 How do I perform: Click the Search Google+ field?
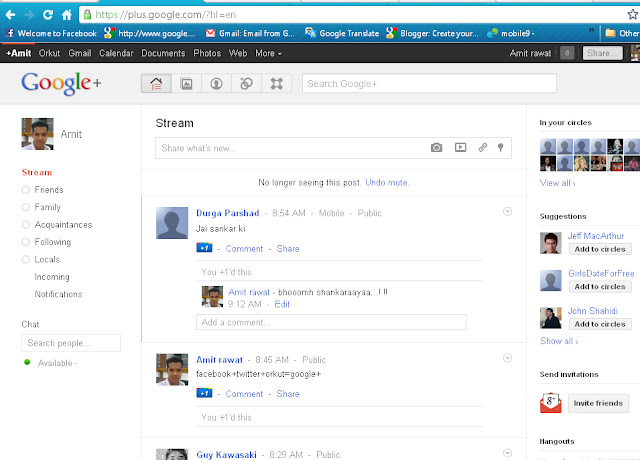point(429,84)
